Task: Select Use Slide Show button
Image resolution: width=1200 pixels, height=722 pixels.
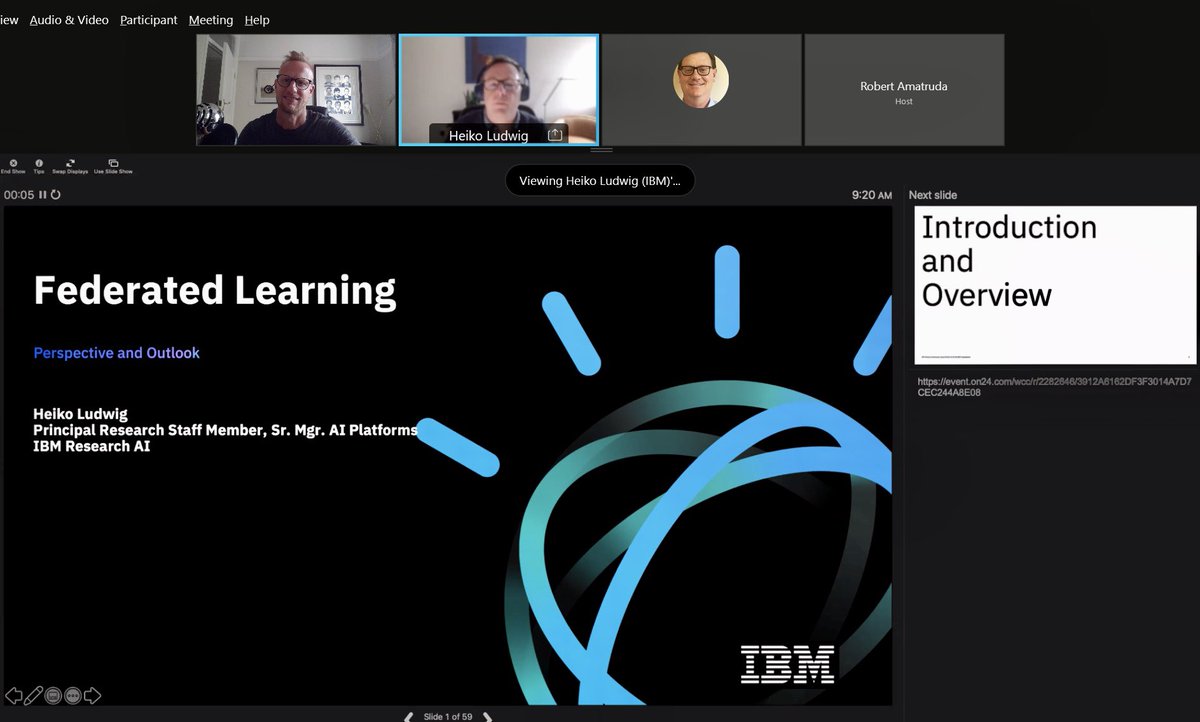Action: coord(113,166)
